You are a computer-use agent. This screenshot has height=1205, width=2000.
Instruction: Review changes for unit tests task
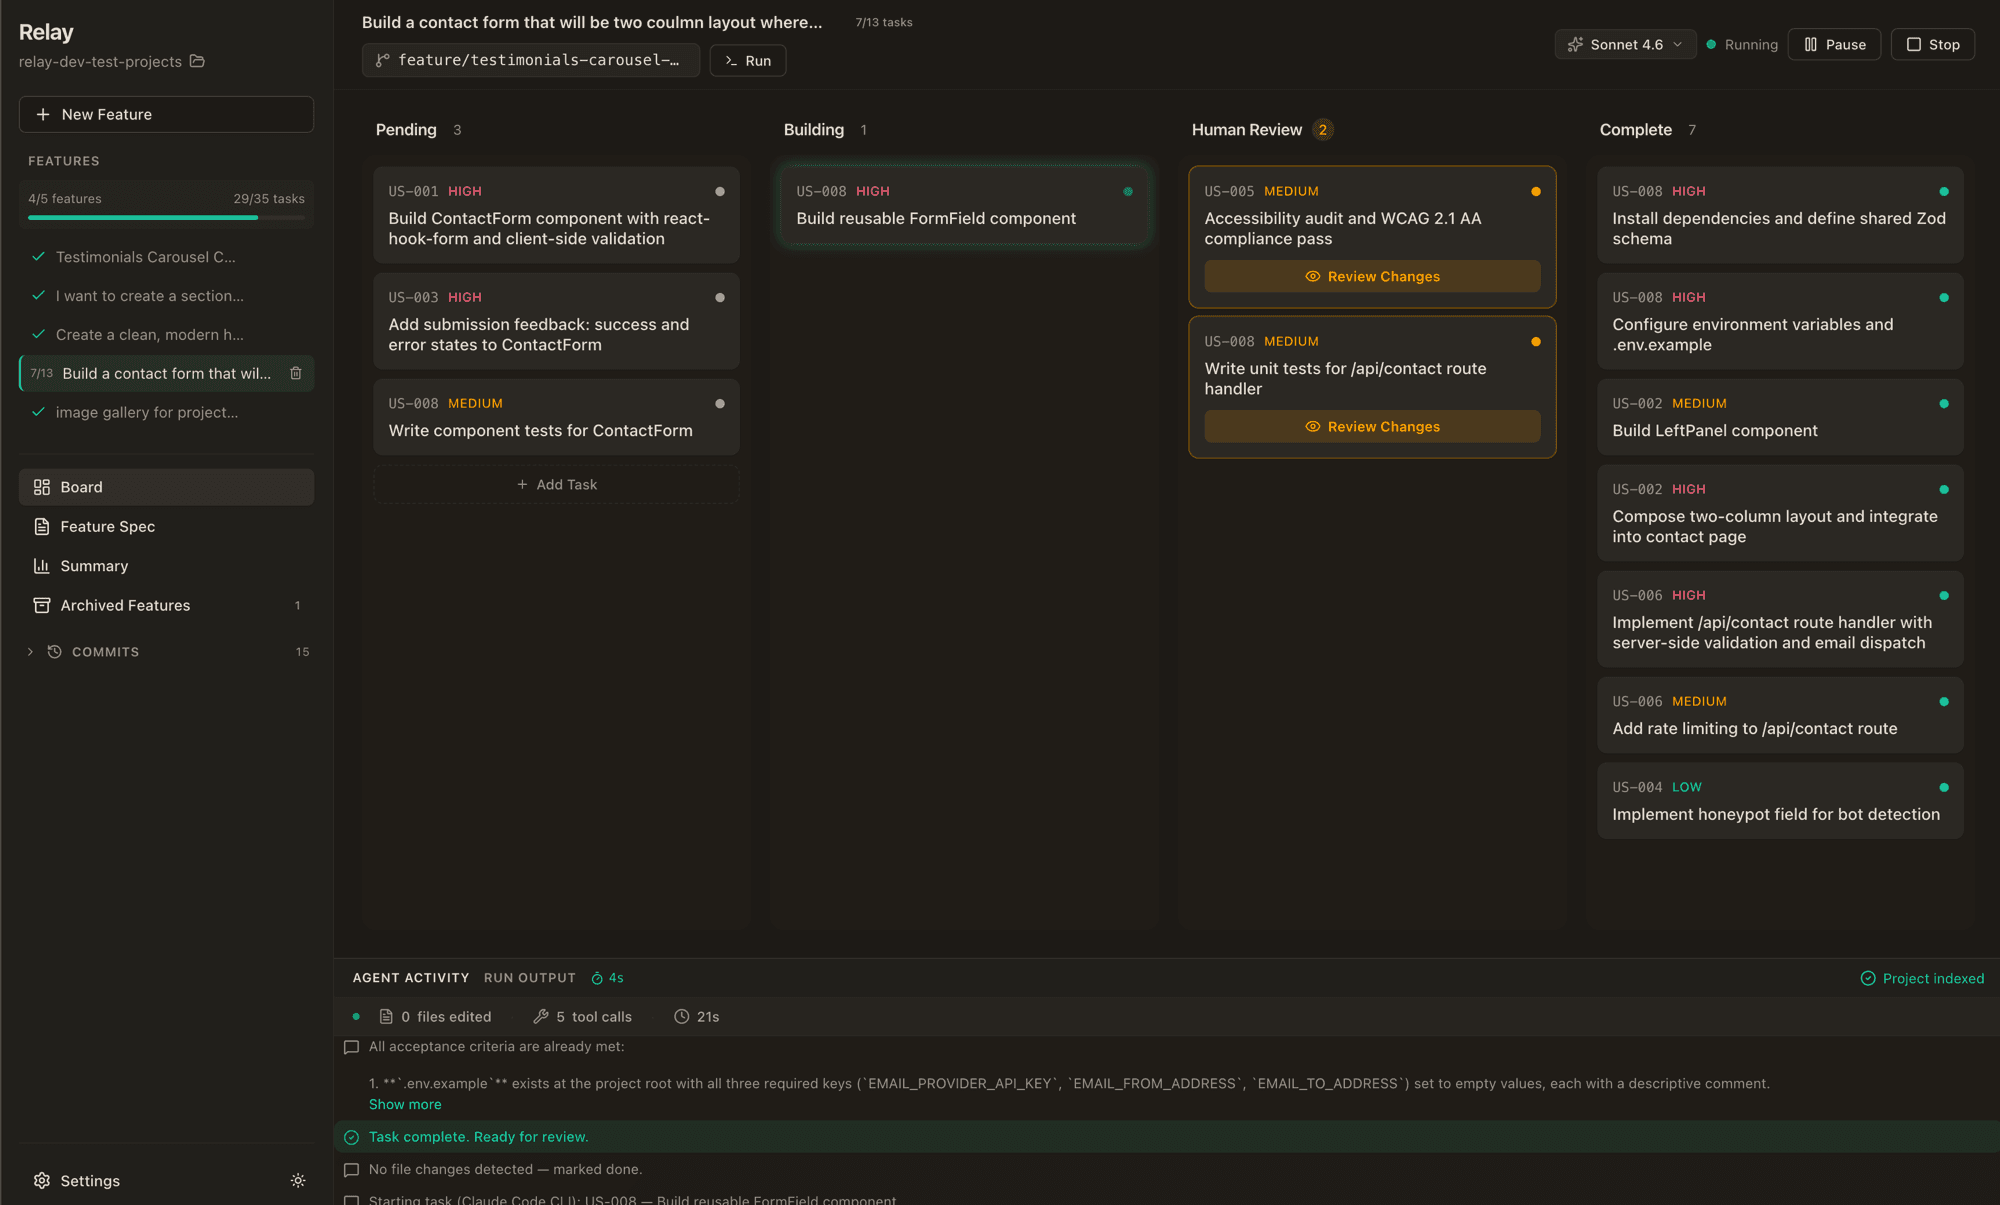1372,427
